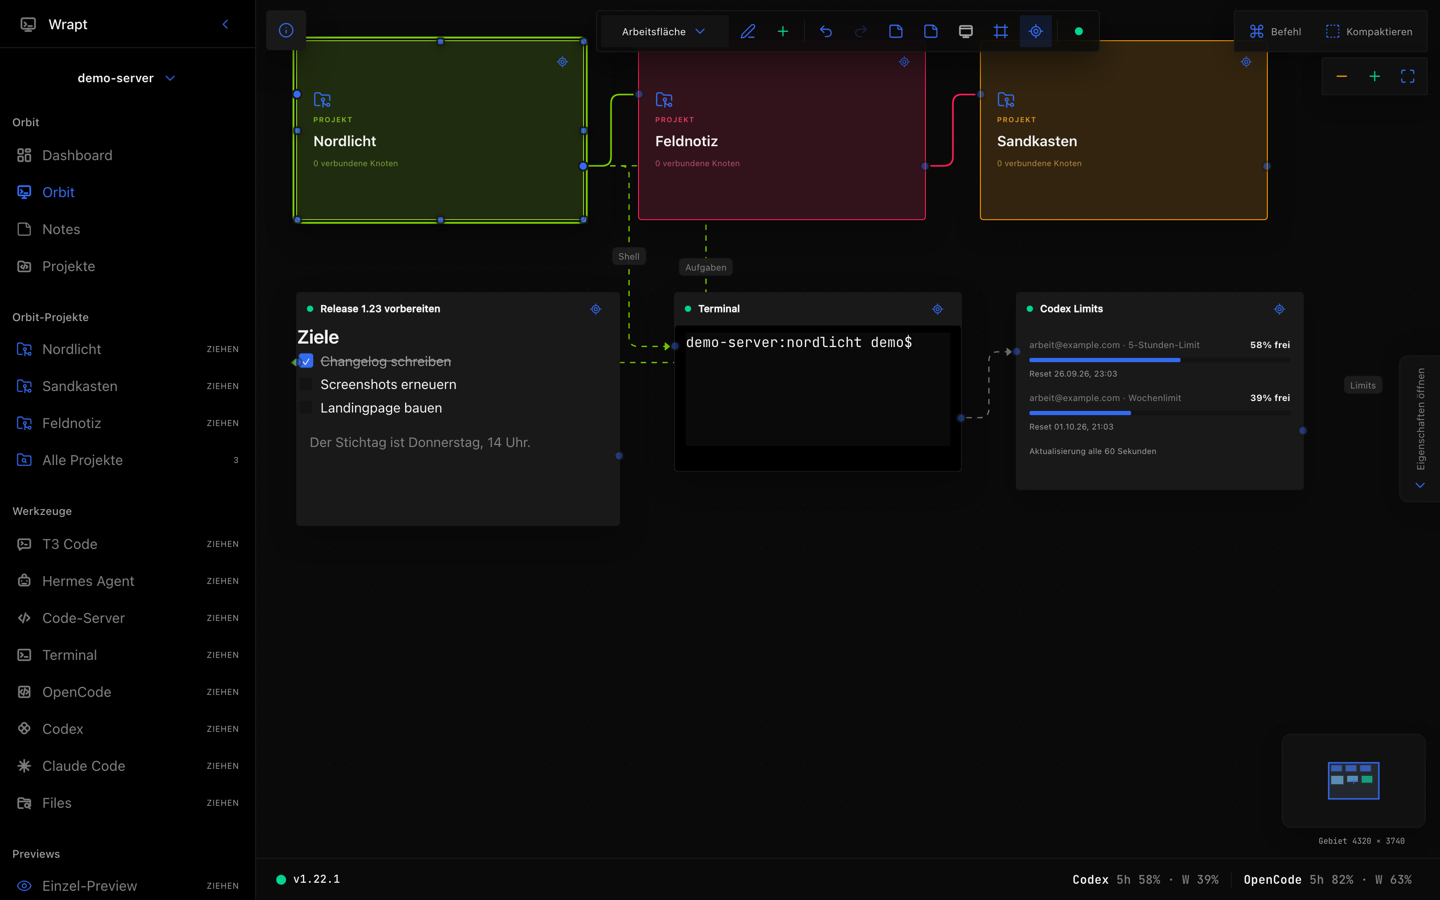This screenshot has height=900, width=1440.
Task: Click the green status dot in toolbar
Action: pos(1078,31)
